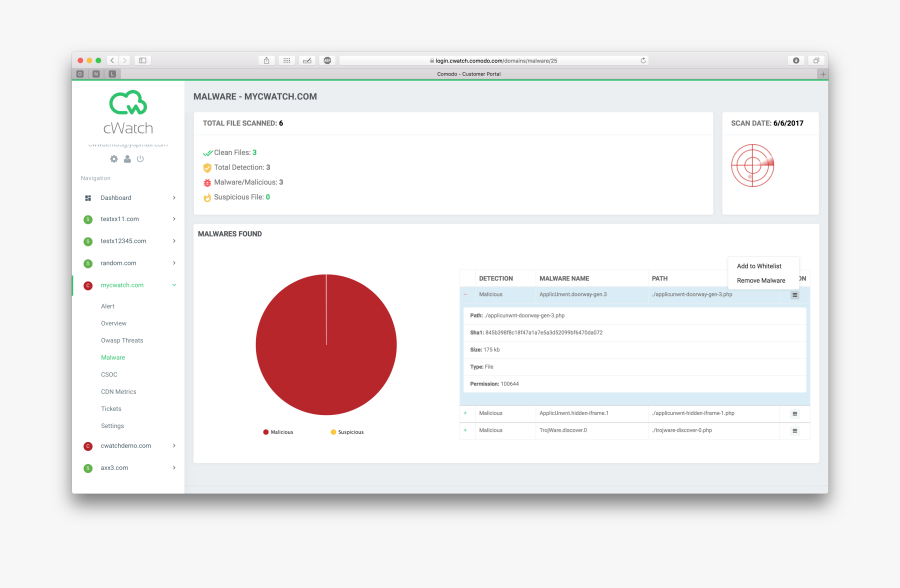Click the cWatch cloud logo

[x=128, y=103]
